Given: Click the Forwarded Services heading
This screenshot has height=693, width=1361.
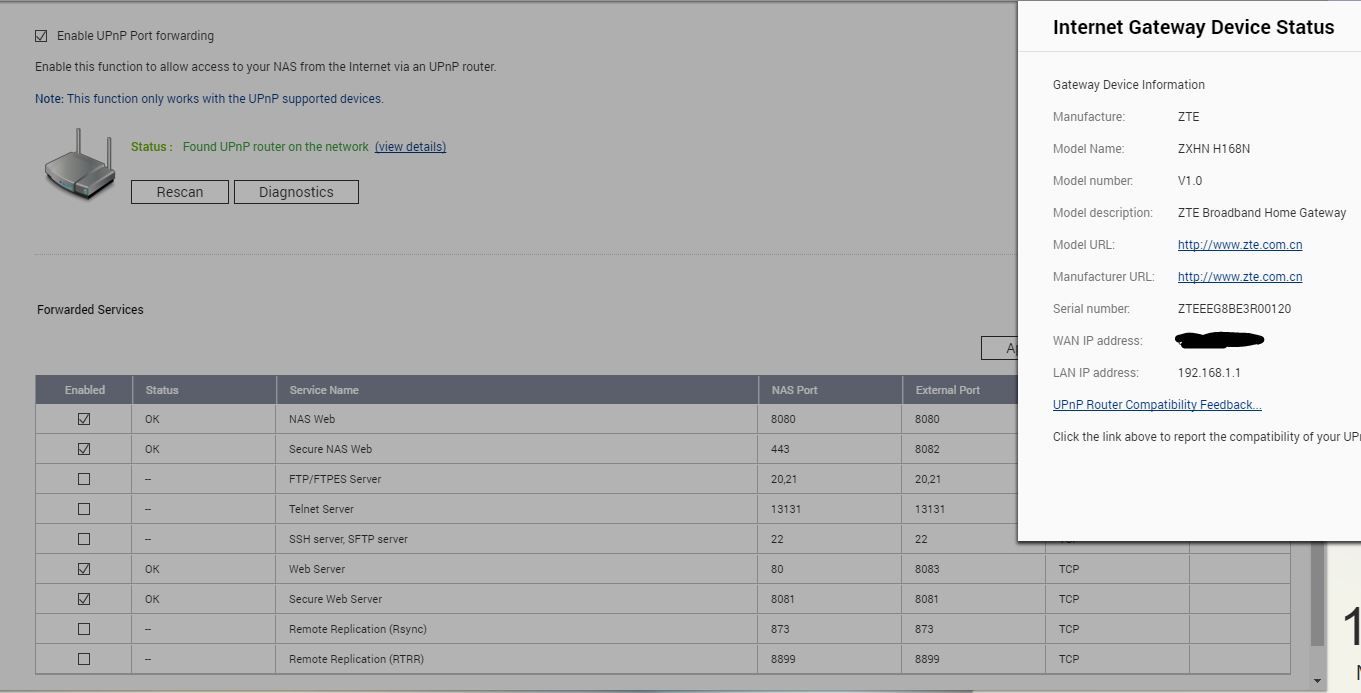Looking at the screenshot, I should 90,310.
